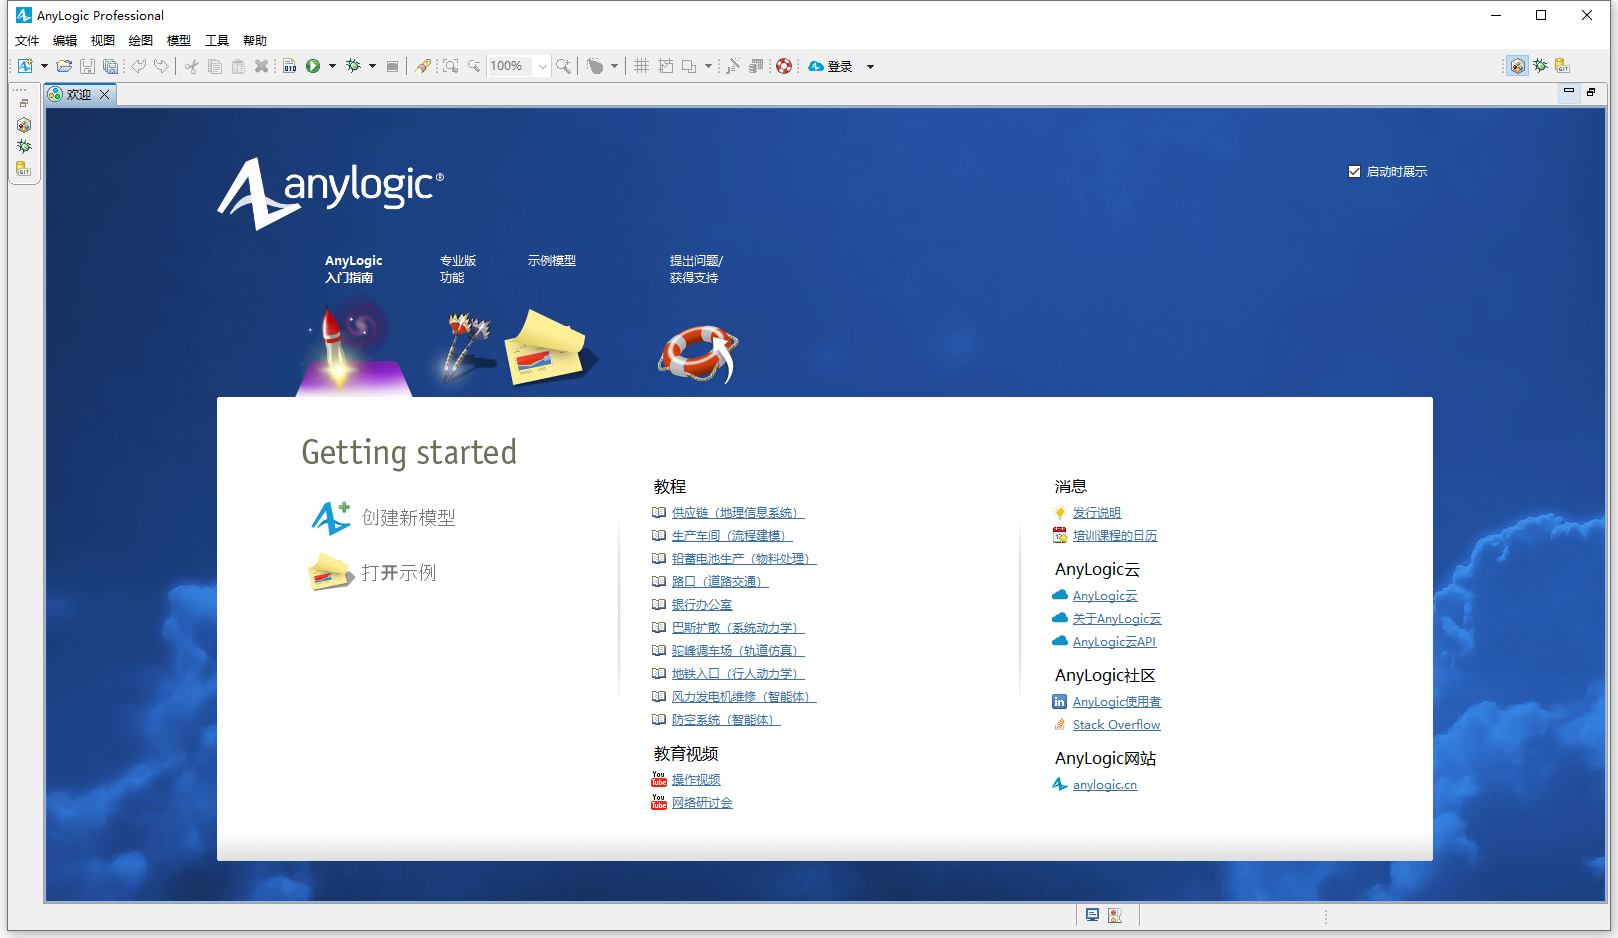
Task: Open the 编辑 menu
Action: coord(65,40)
